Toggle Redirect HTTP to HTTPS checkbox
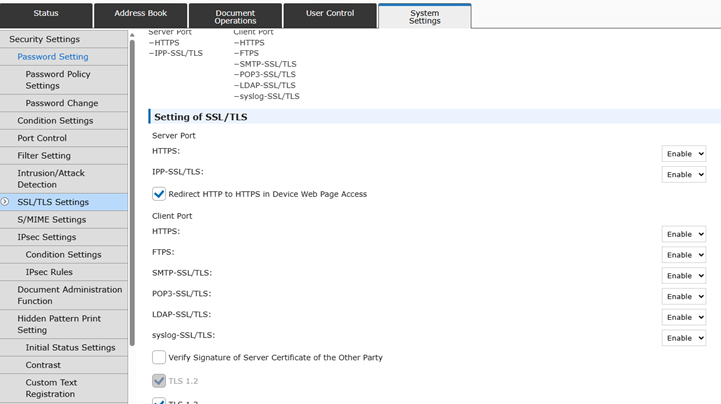 tap(159, 194)
